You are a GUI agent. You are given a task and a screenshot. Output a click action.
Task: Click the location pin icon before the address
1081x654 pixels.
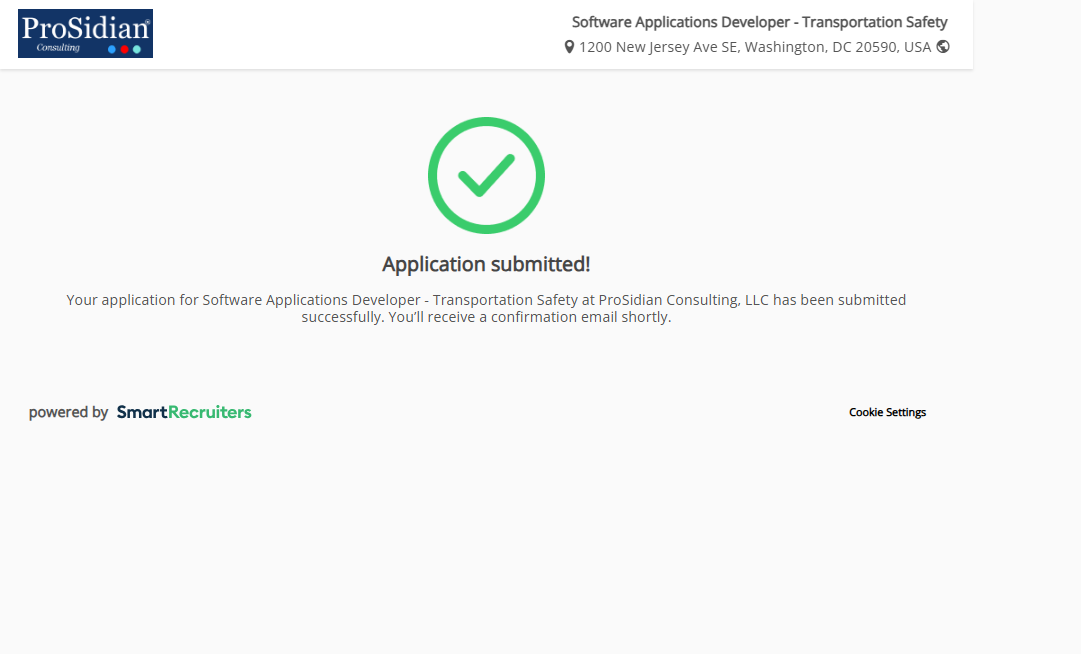(x=569, y=47)
